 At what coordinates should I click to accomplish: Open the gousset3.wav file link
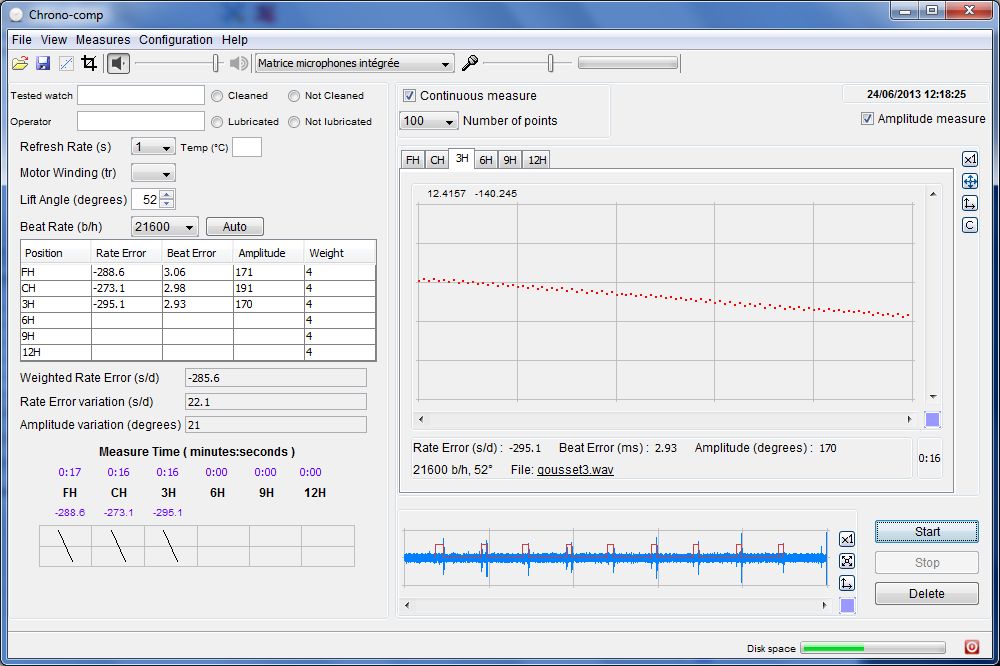(575, 469)
